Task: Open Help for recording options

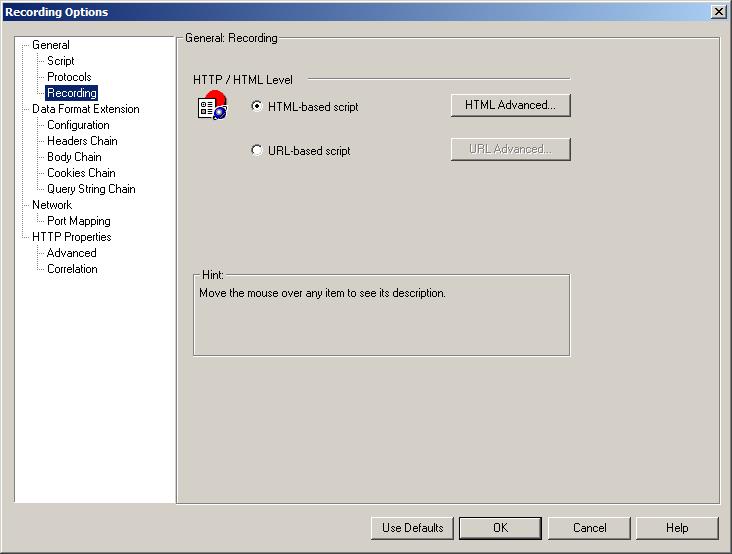Action: tap(677, 528)
